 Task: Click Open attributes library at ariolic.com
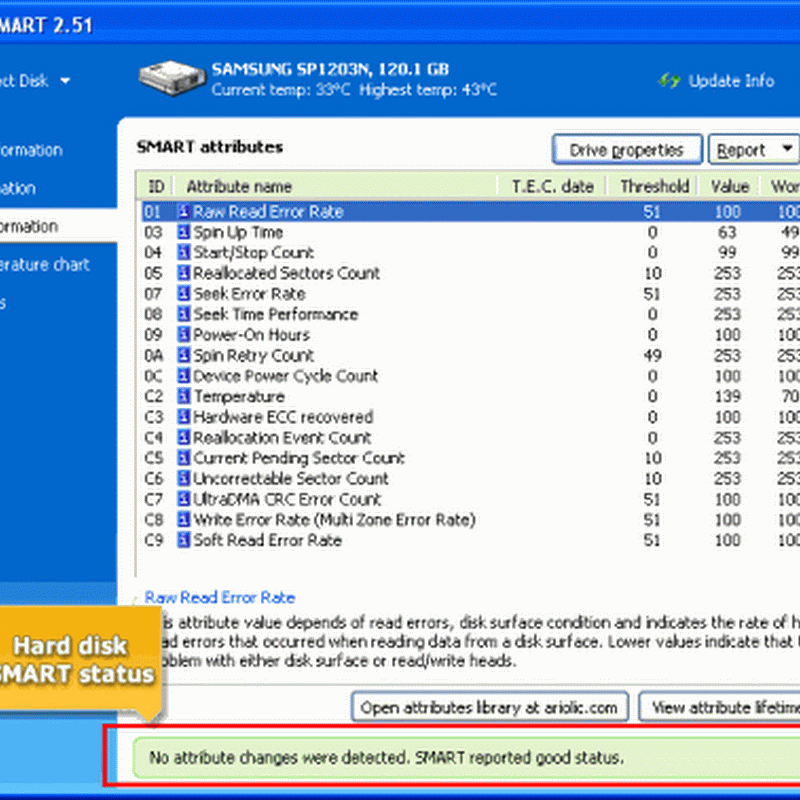coord(490,707)
